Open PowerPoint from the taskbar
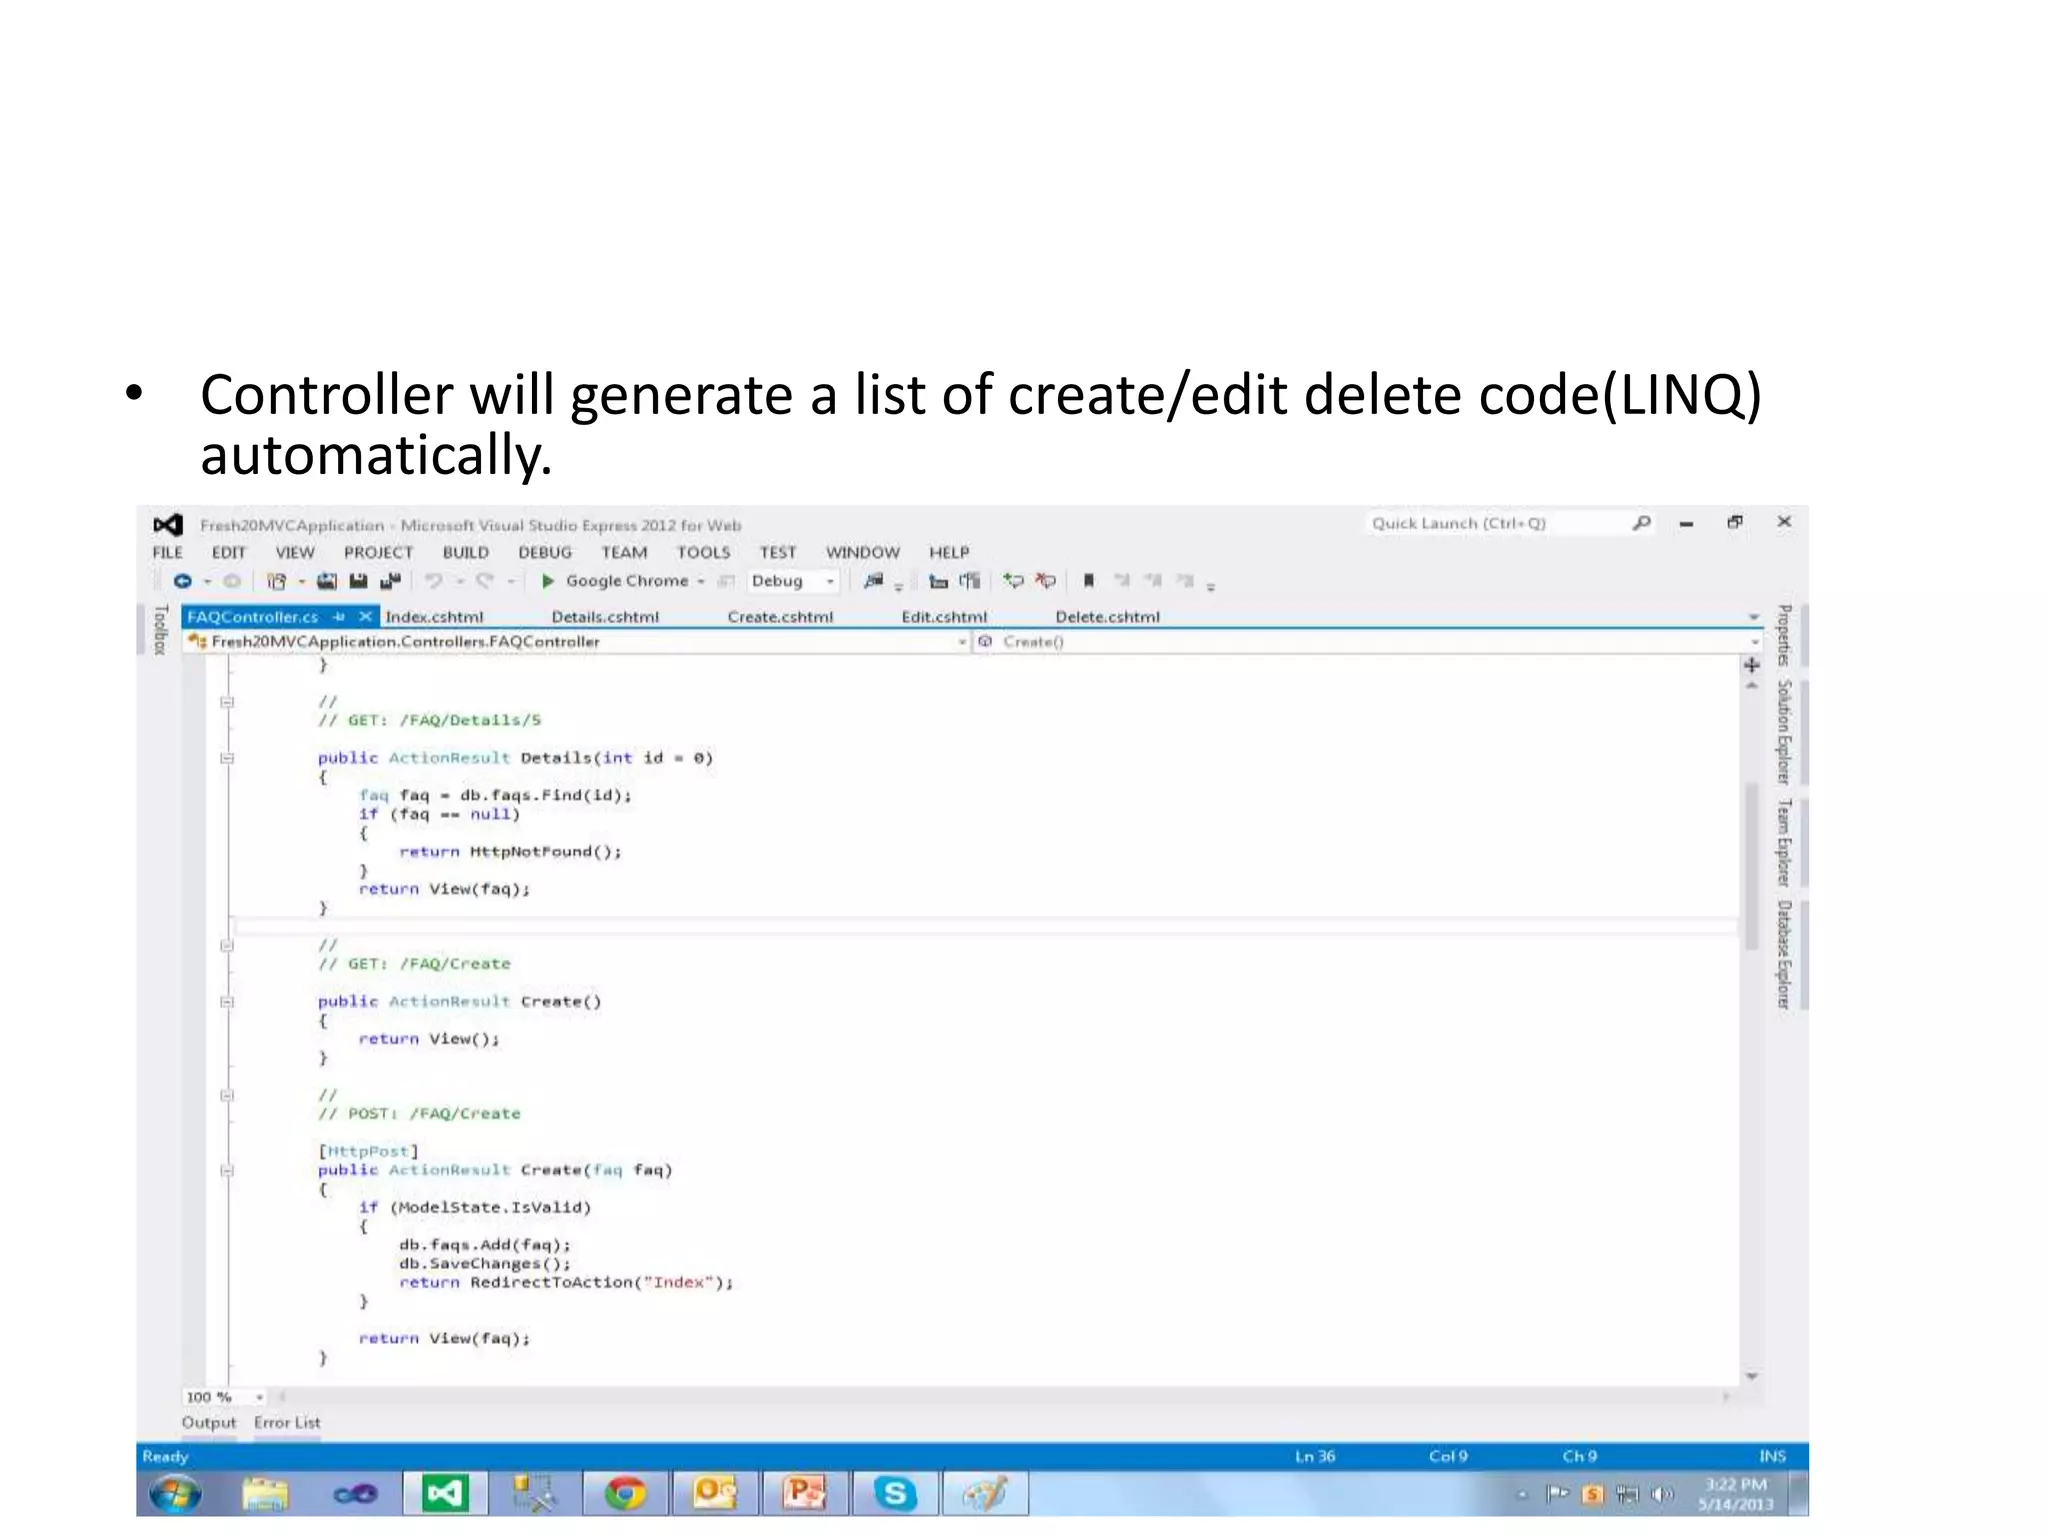2048x1536 pixels. coord(805,1494)
